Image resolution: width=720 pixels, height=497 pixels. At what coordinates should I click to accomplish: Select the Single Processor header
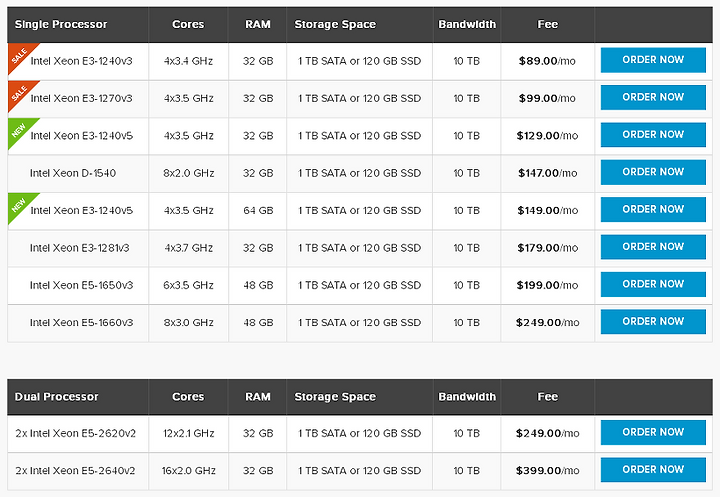[x=61, y=24]
